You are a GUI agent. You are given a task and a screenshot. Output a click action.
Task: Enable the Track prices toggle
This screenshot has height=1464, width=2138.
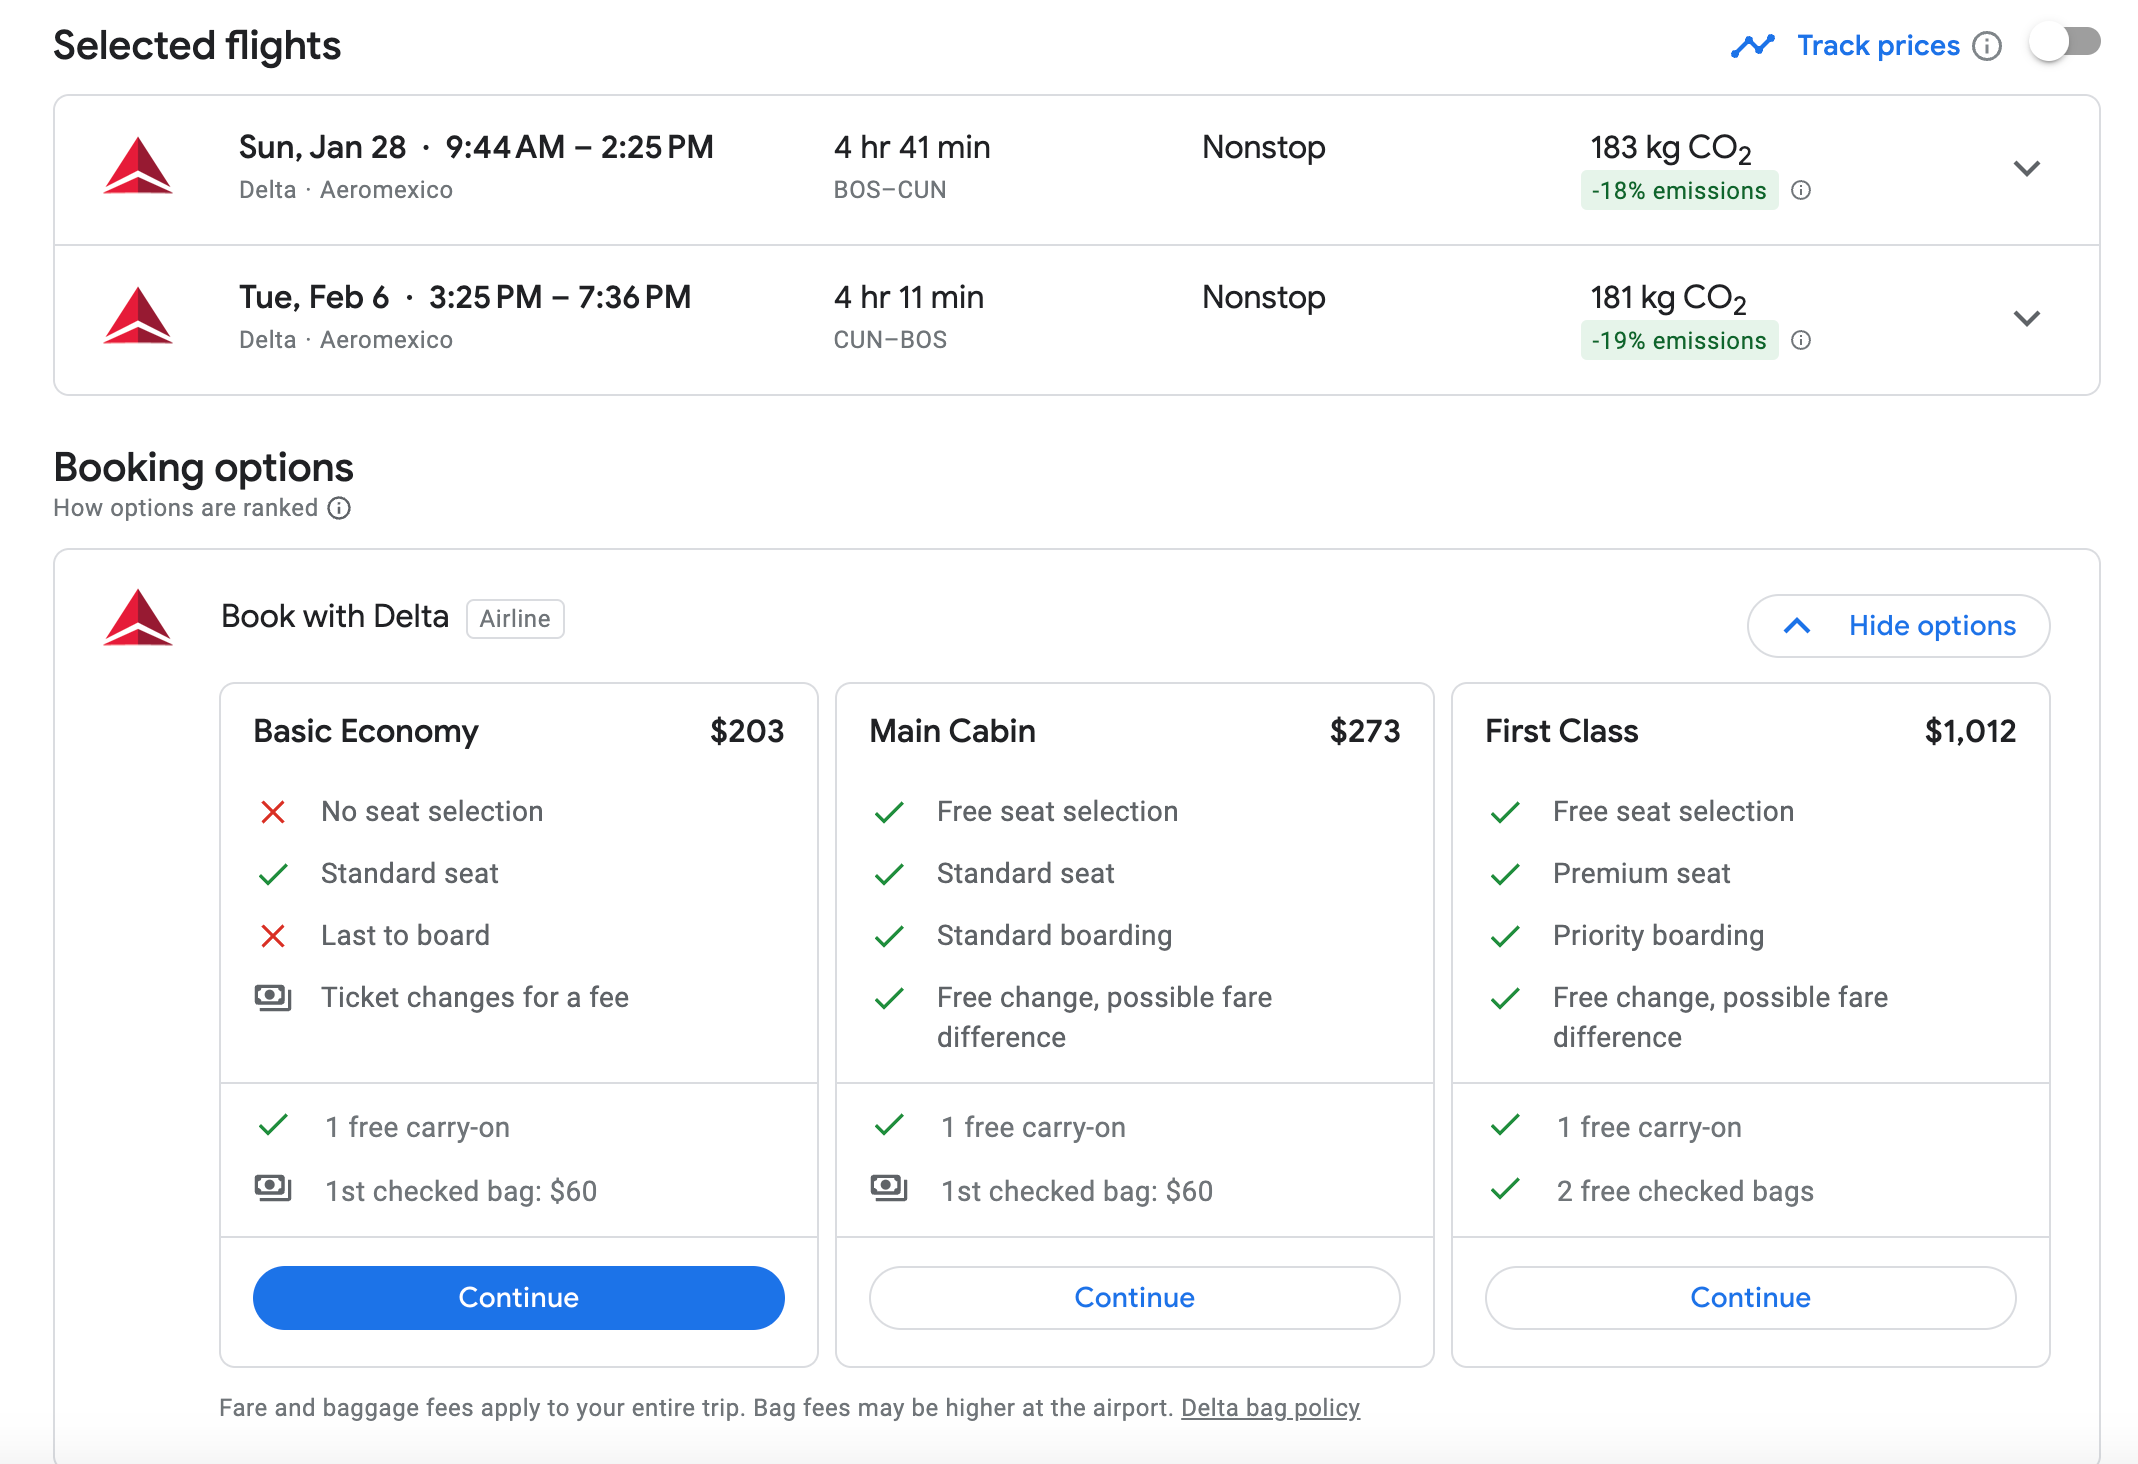[2064, 43]
